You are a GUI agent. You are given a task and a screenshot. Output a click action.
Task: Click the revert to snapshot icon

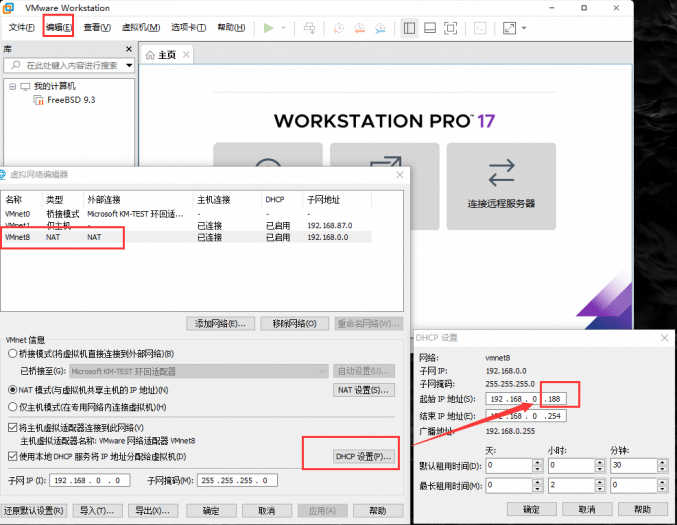coord(359,28)
